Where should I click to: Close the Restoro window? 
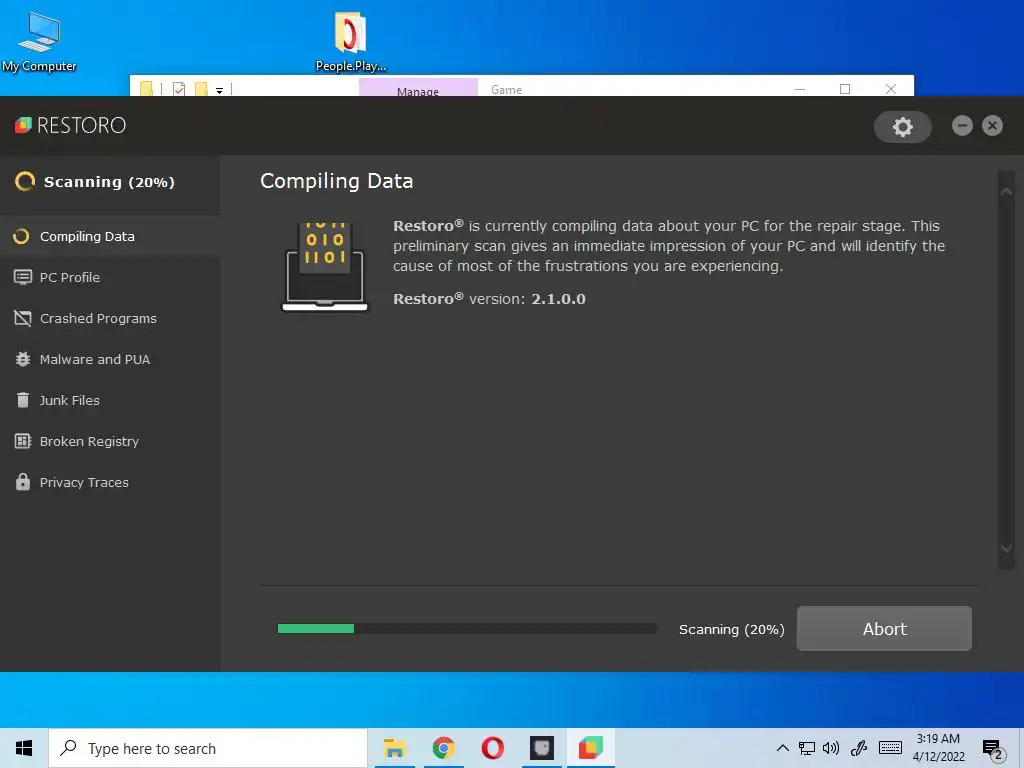click(x=992, y=125)
